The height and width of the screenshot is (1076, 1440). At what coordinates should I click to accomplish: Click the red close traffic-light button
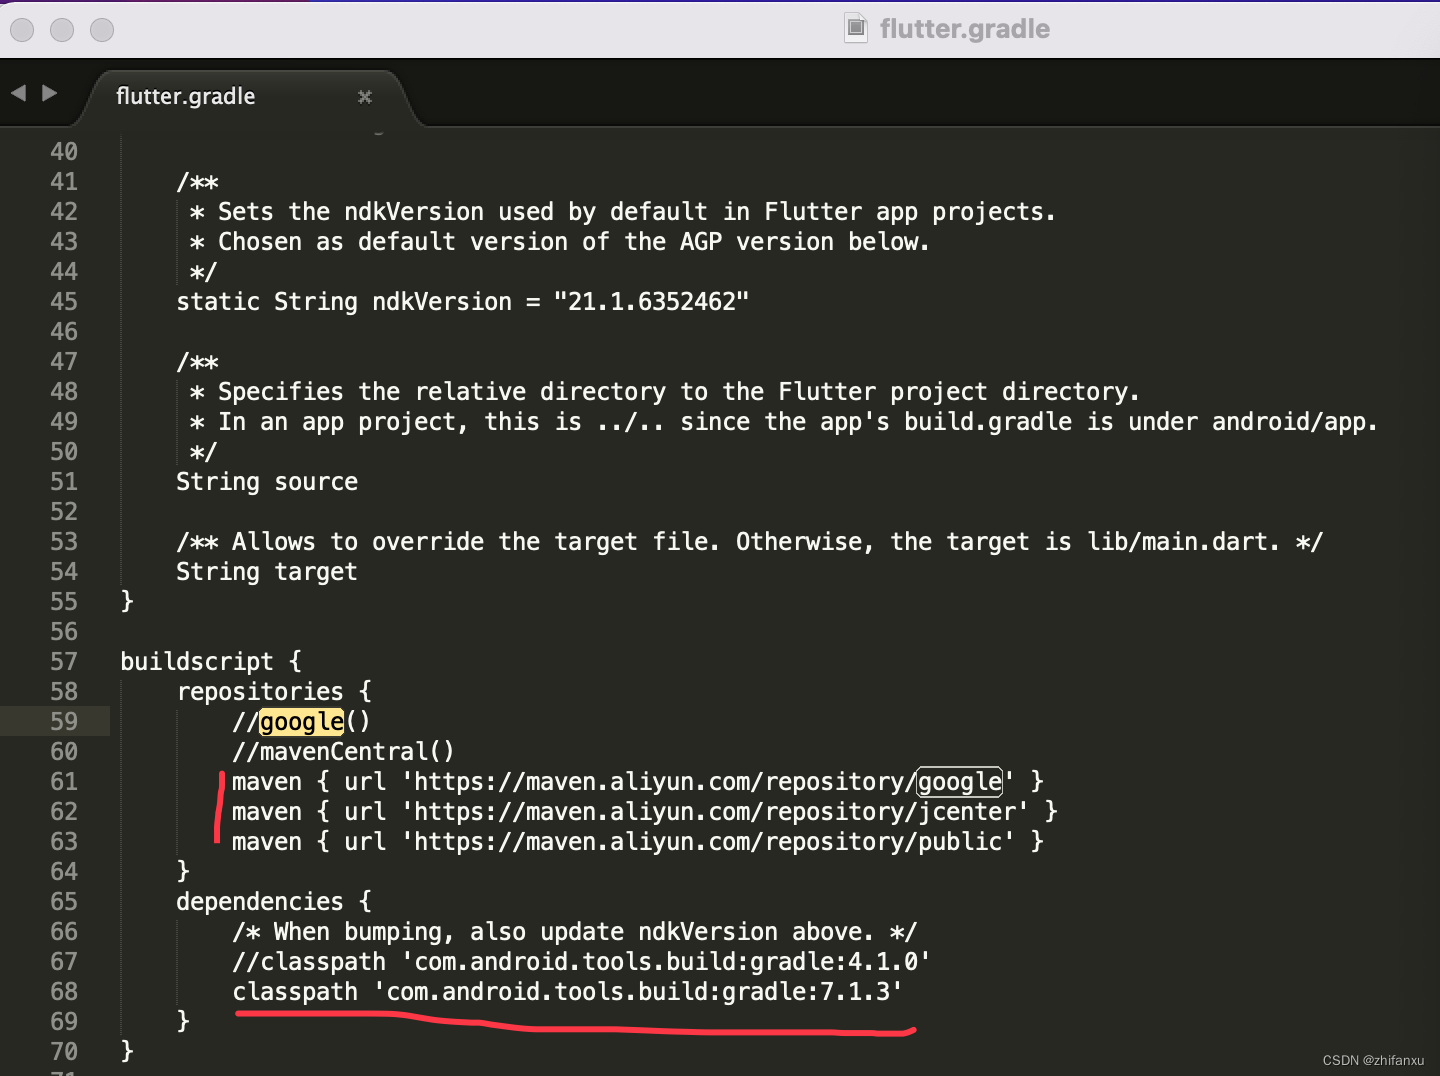pyautogui.click(x=21, y=30)
